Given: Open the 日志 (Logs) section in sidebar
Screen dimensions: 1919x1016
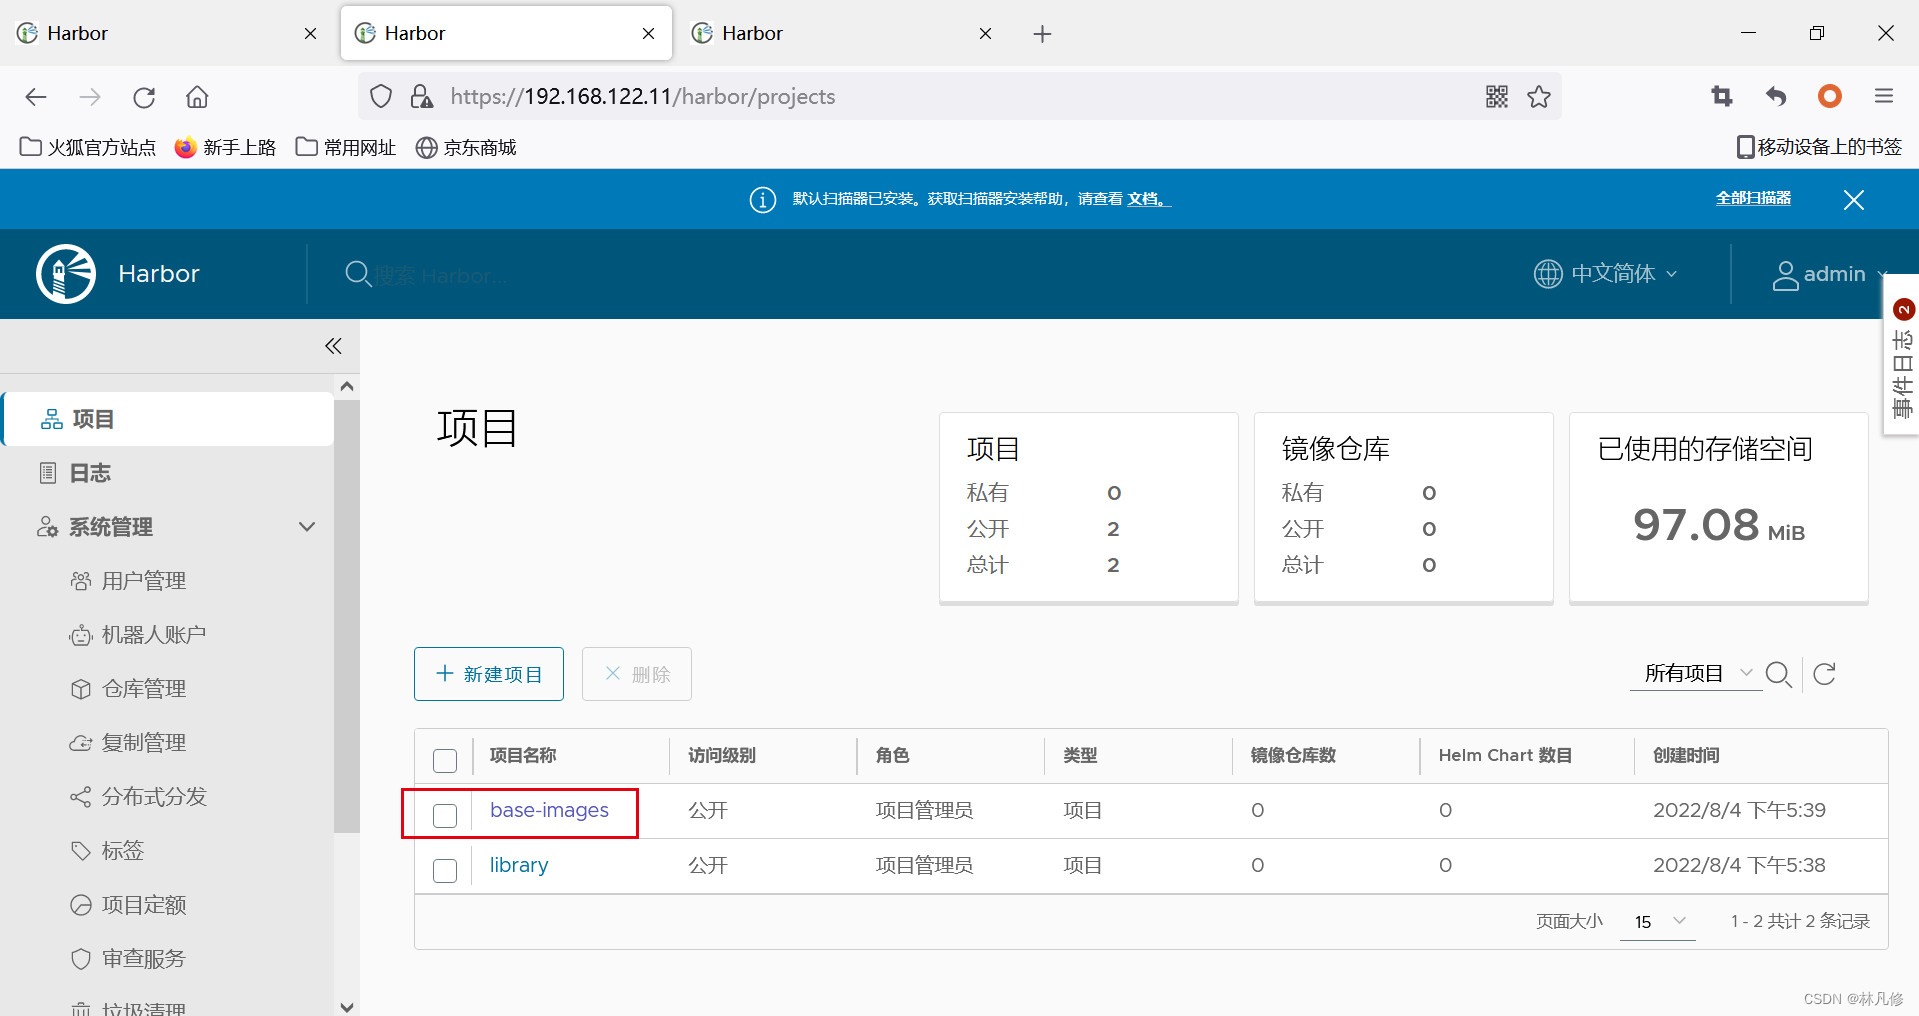Looking at the screenshot, I should [x=89, y=472].
